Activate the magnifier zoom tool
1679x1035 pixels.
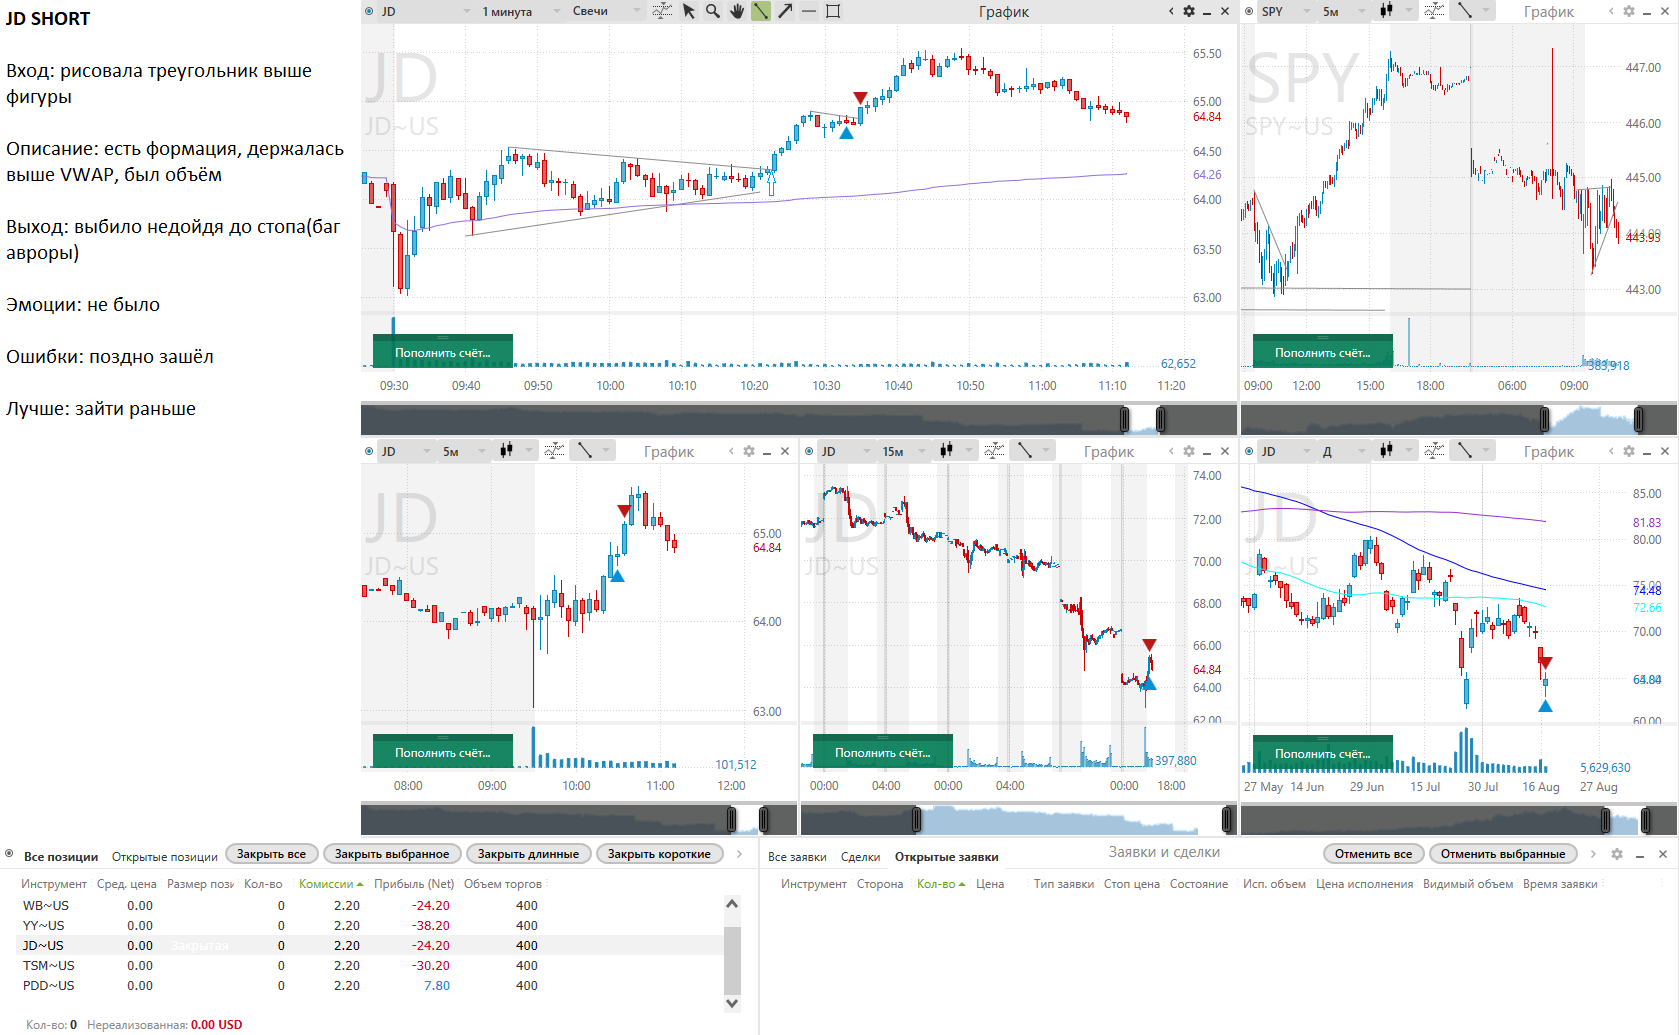point(713,11)
